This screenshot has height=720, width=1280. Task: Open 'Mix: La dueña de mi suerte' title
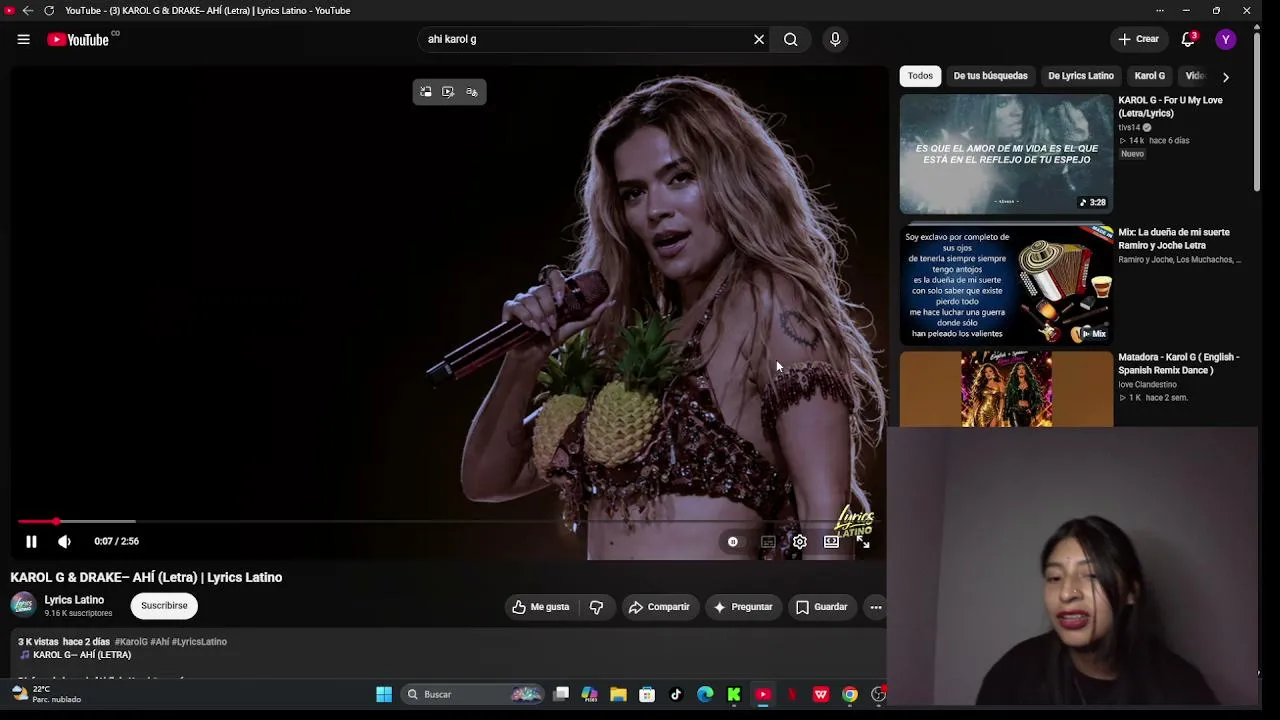click(x=1174, y=239)
